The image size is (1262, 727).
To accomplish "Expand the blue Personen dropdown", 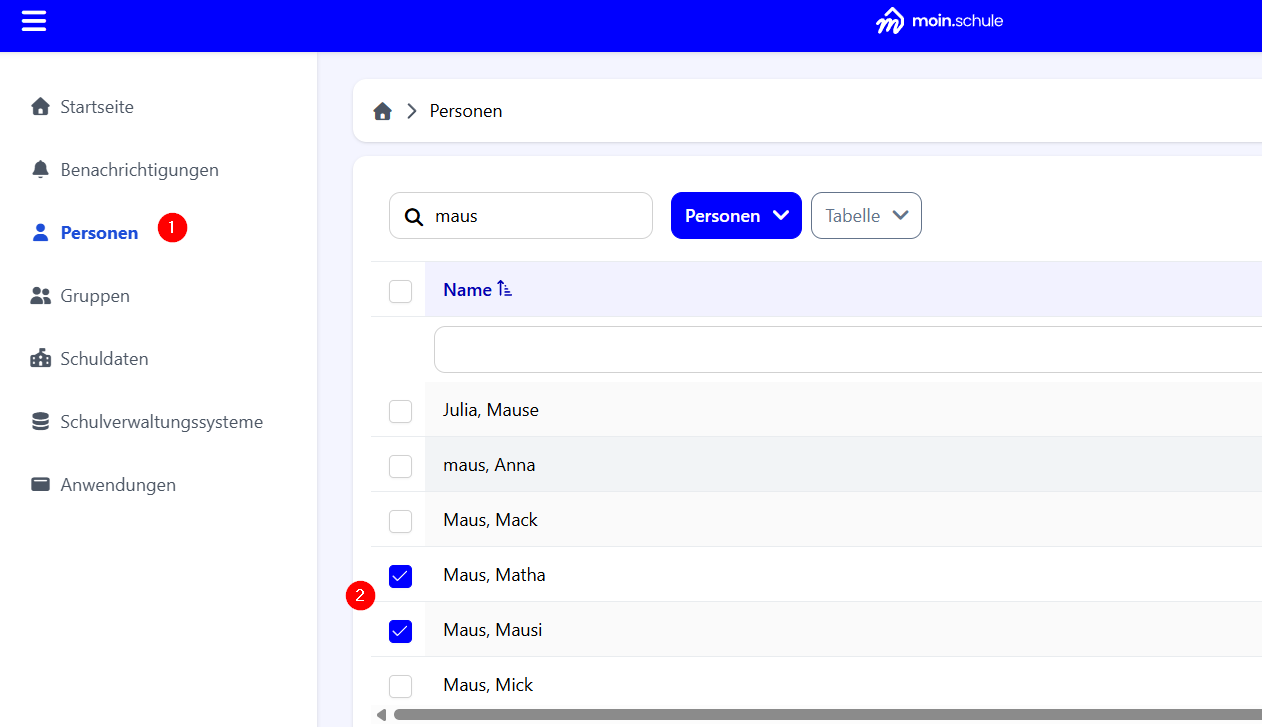I will (x=736, y=216).
